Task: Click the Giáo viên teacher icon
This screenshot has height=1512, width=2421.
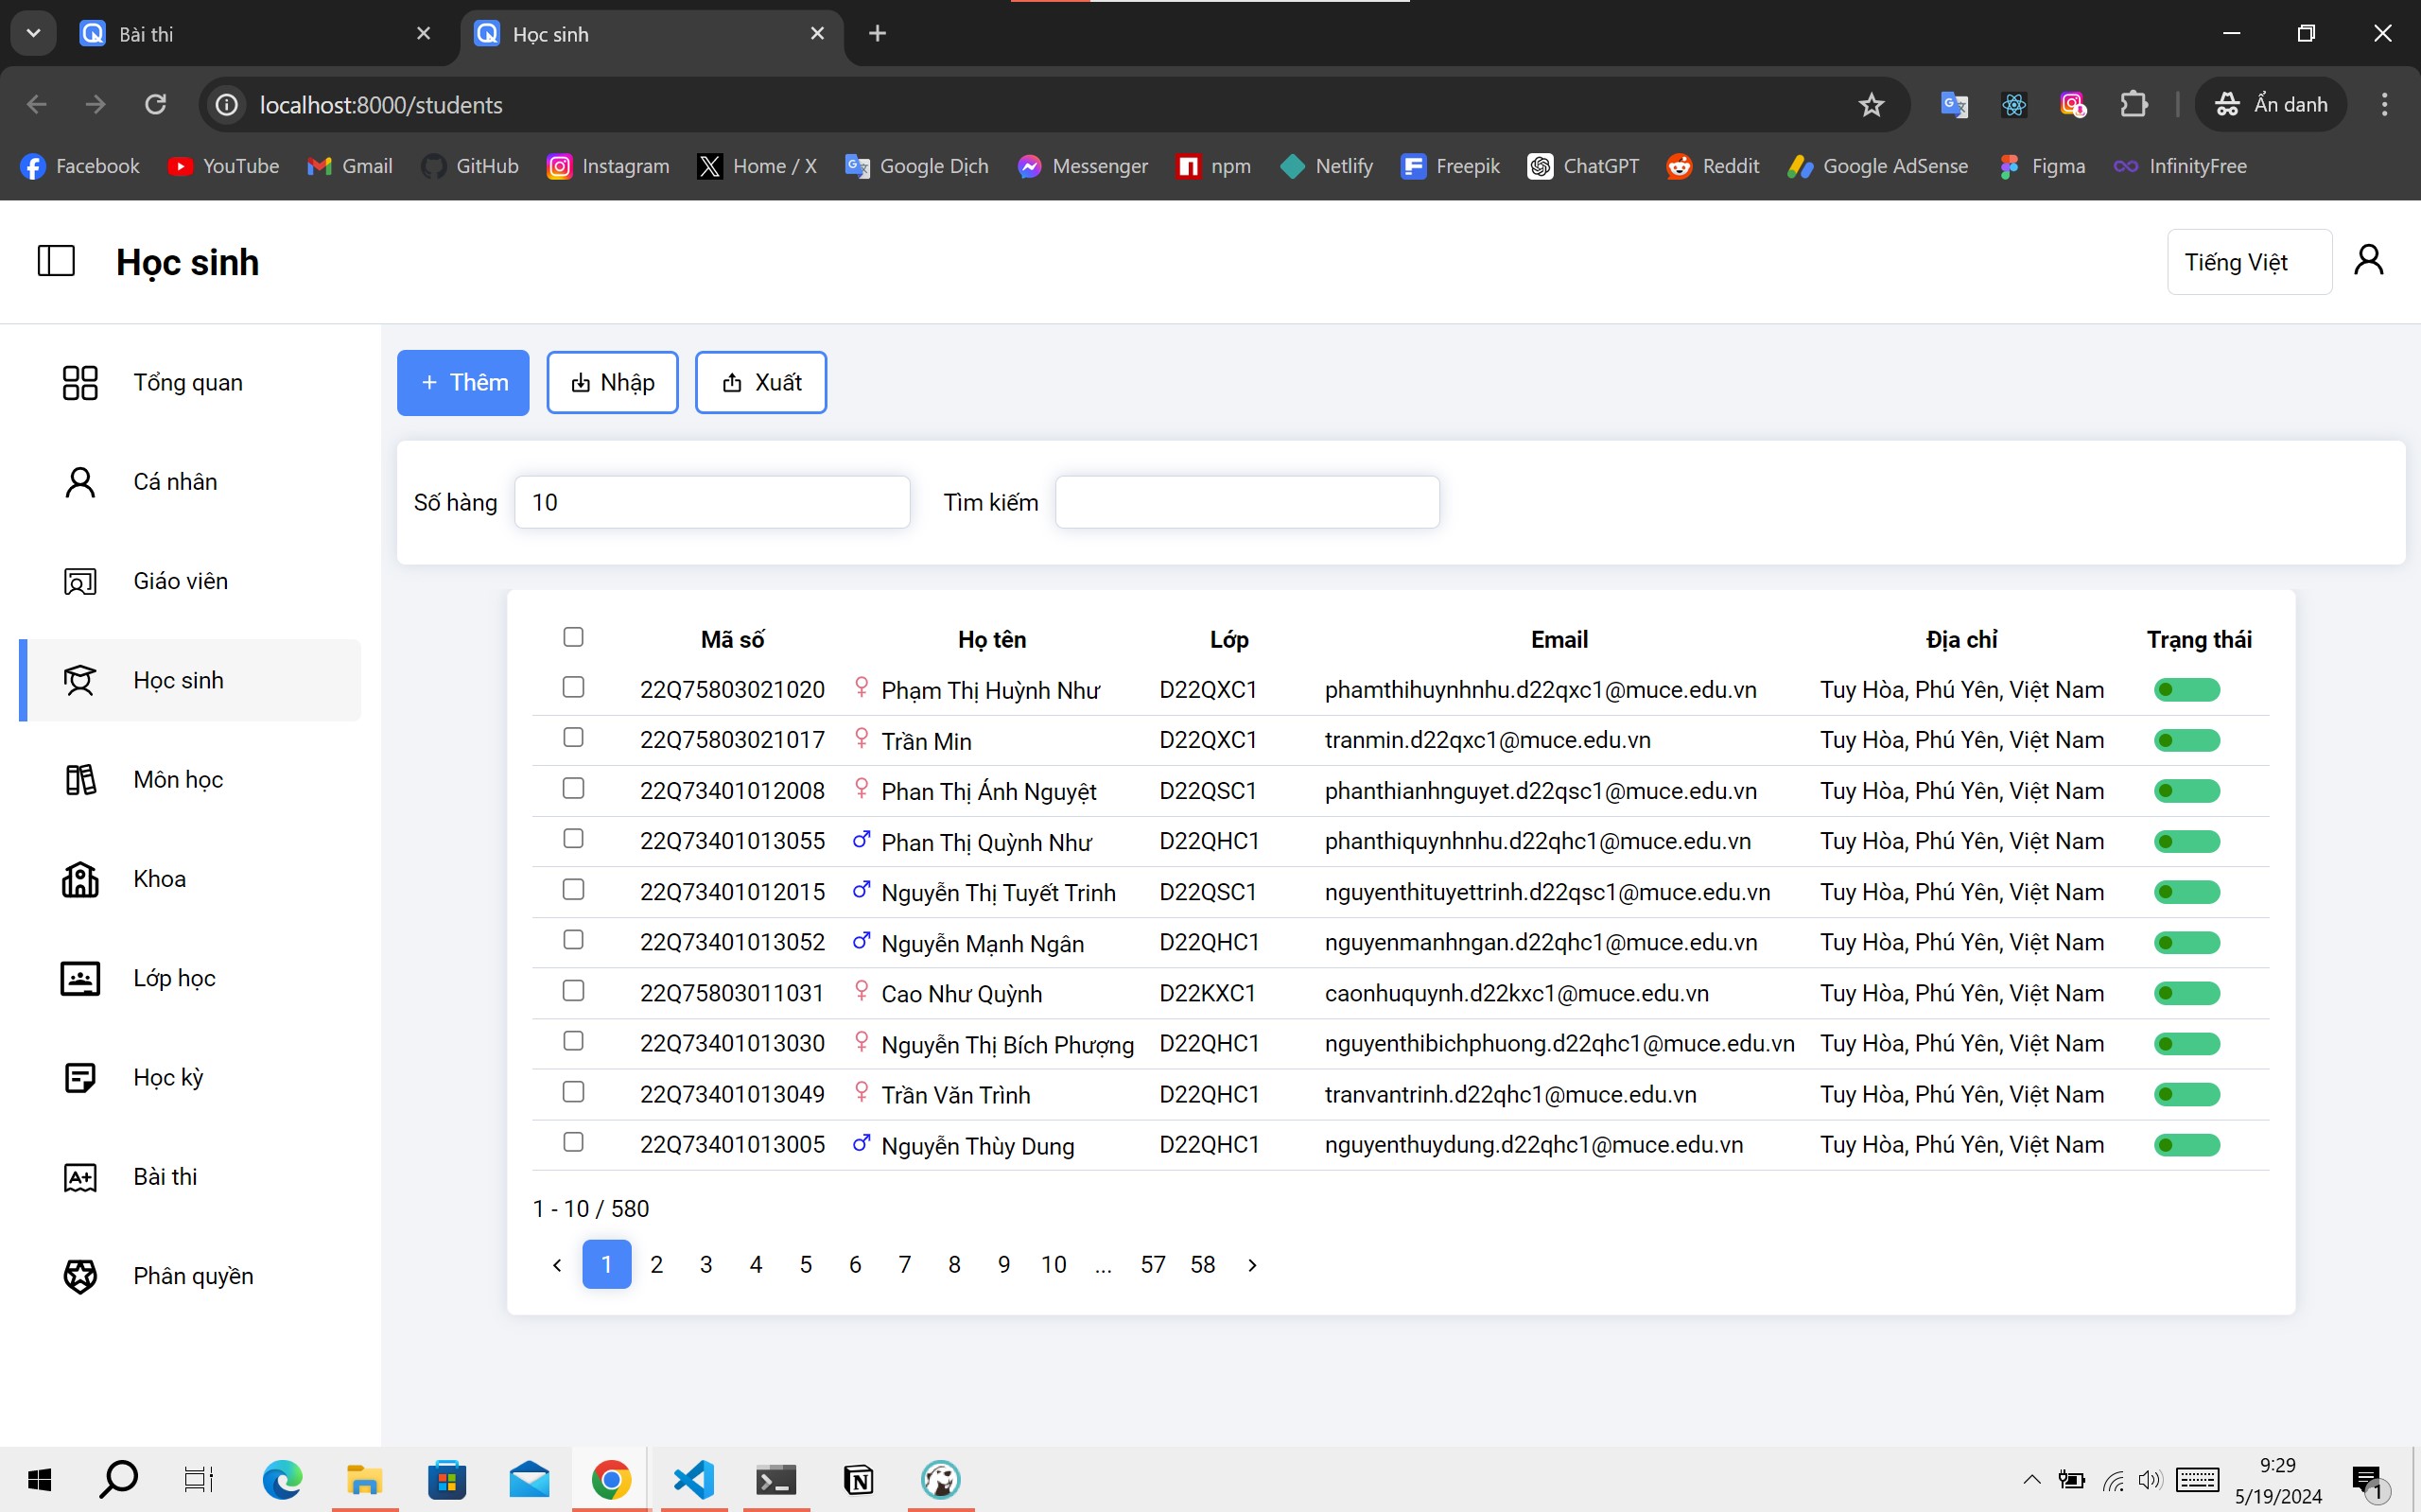Action: click(80, 580)
